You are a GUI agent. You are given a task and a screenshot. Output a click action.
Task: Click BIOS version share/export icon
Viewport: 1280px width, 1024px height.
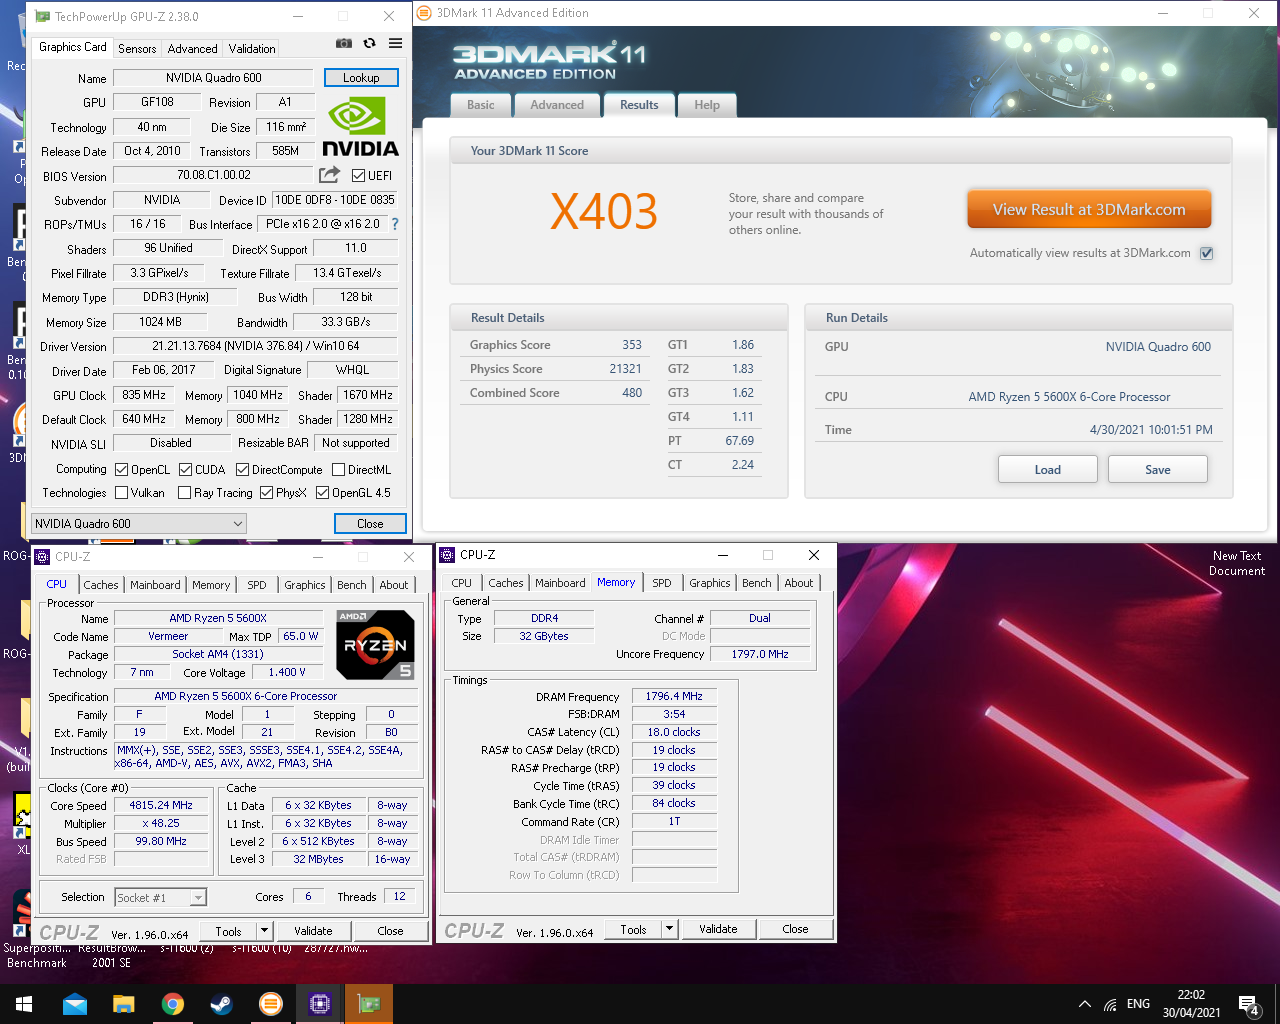coord(329,175)
